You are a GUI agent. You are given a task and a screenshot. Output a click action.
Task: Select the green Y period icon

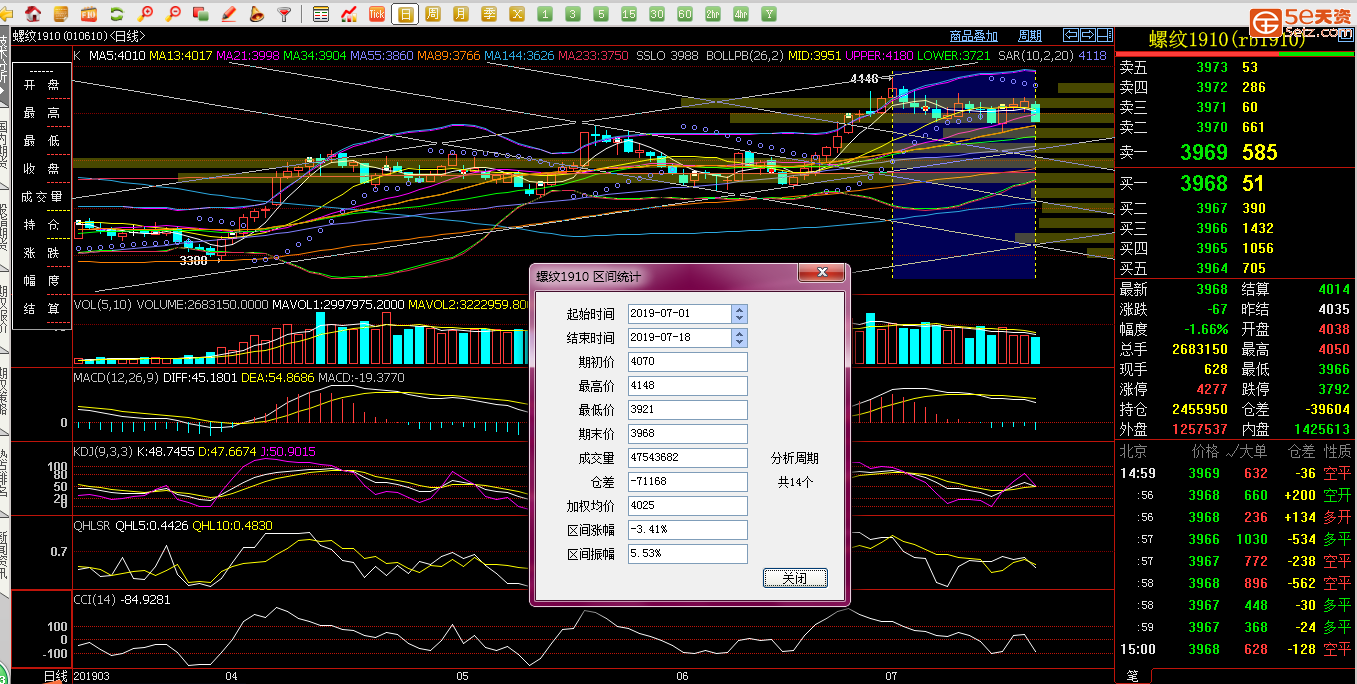769,14
